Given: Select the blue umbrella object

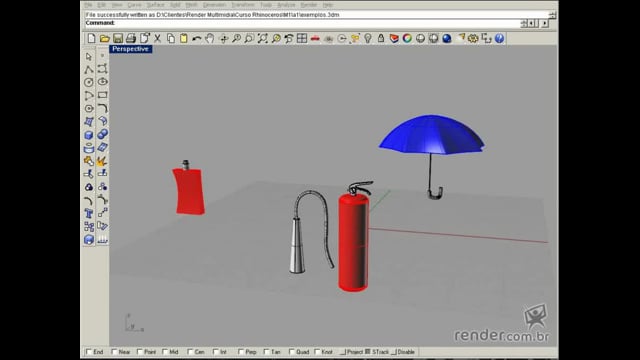Looking at the screenshot, I should (x=432, y=135).
